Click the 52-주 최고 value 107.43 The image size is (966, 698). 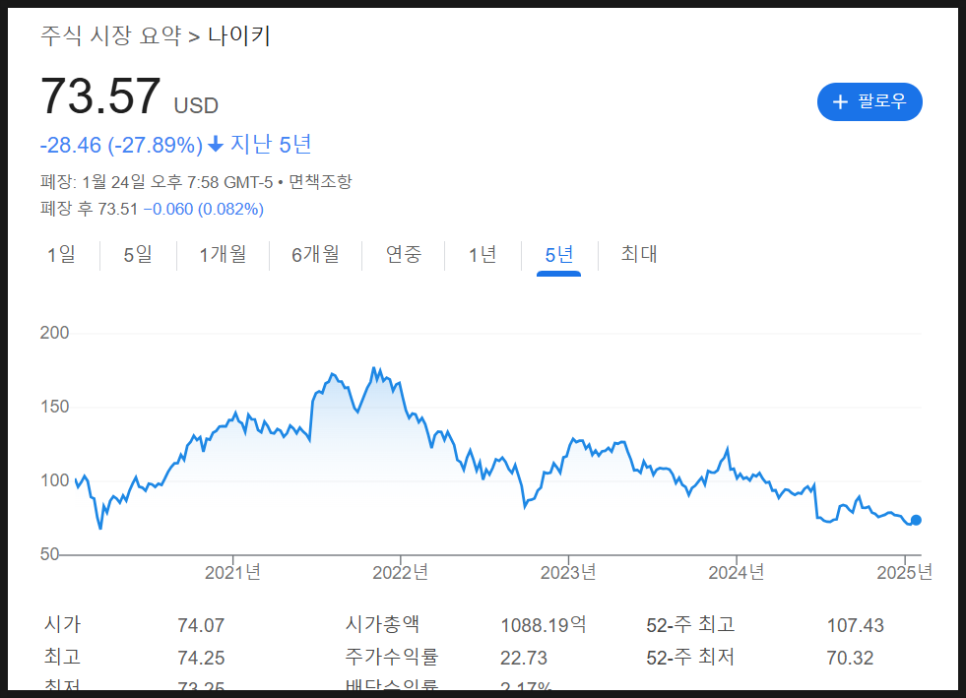pyautogui.click(x=855, y=625)
